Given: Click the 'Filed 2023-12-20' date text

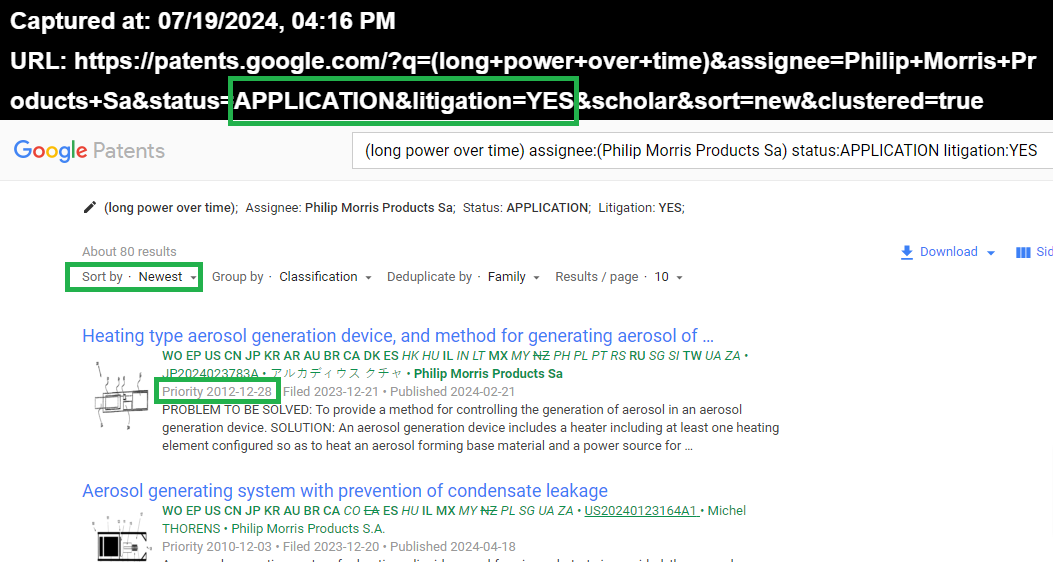Looking at the screenshot, I should click(331, 547).
